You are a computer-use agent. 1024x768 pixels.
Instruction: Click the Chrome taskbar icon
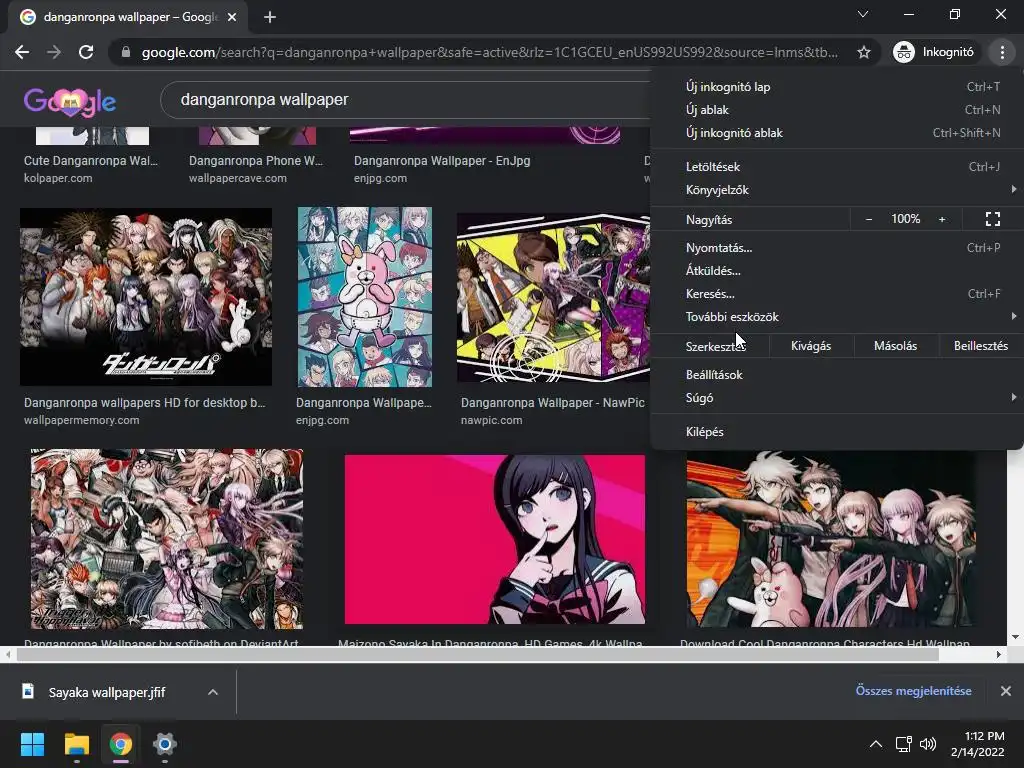pyautogui.click(x=121, y=744)
